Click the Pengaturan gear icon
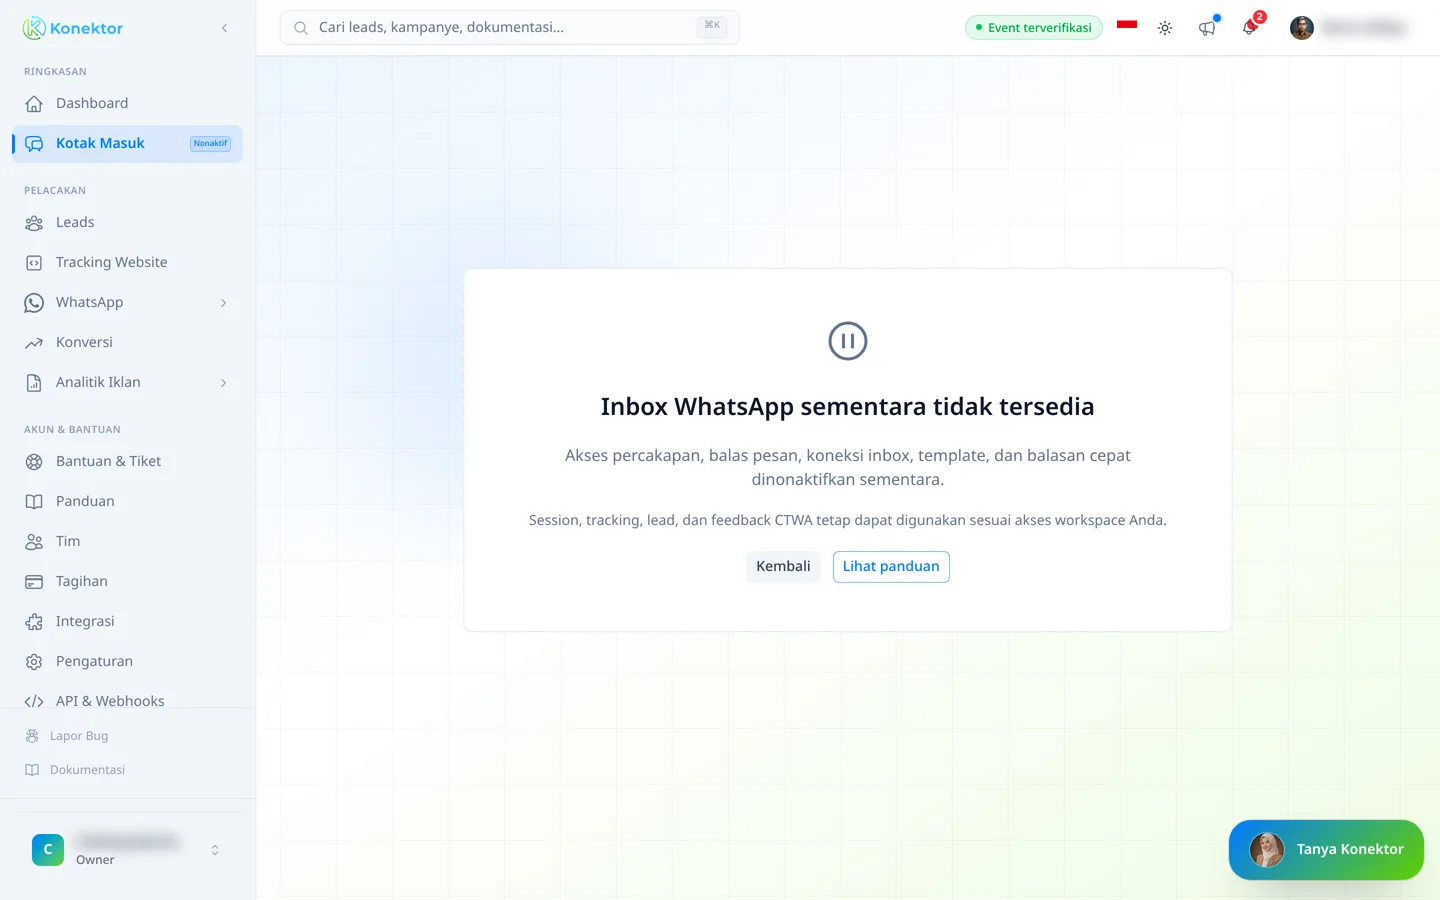Screen dimensions: 1440x900 coord(34,662)
